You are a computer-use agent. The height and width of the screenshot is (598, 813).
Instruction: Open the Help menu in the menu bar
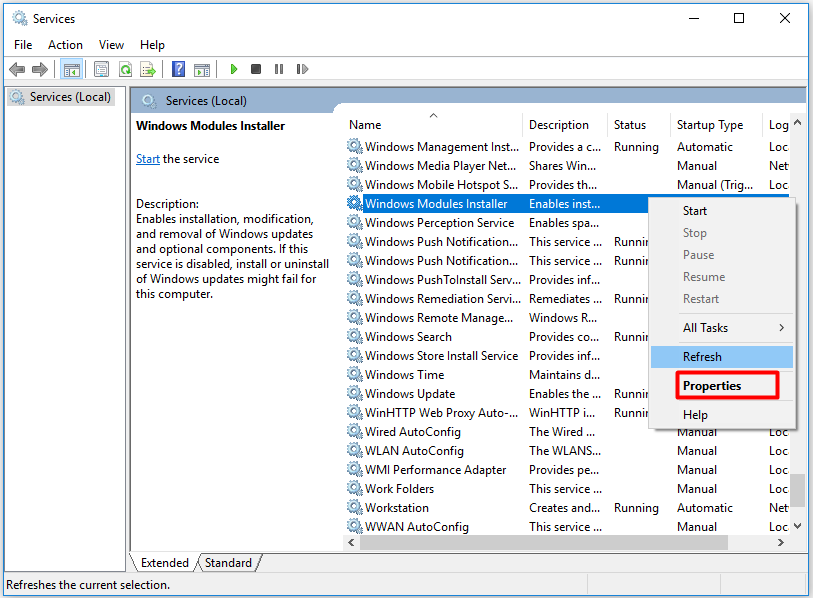152,45
